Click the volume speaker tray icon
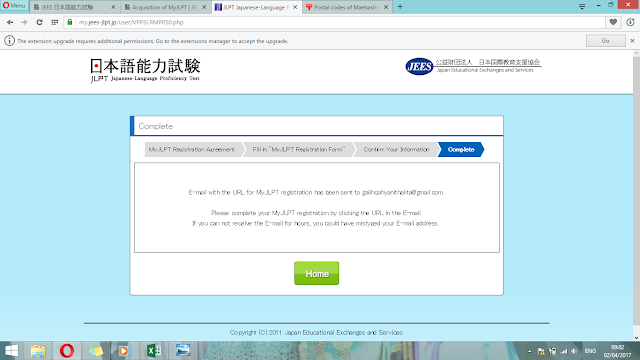 pyautogui.click(x=575, y=351)
